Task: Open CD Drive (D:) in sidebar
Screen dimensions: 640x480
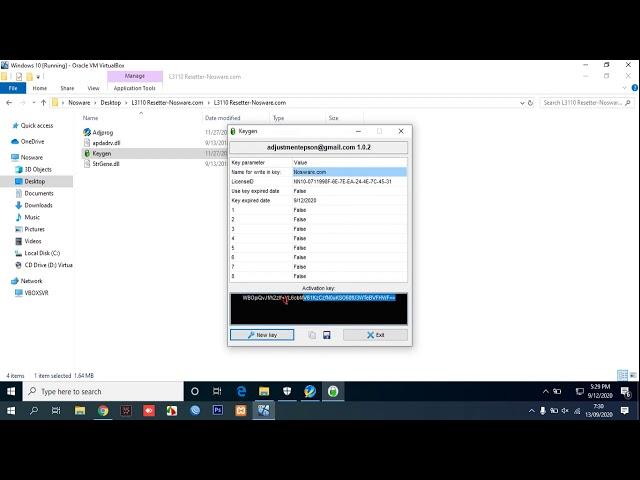Action: click(x=44, y=265)
